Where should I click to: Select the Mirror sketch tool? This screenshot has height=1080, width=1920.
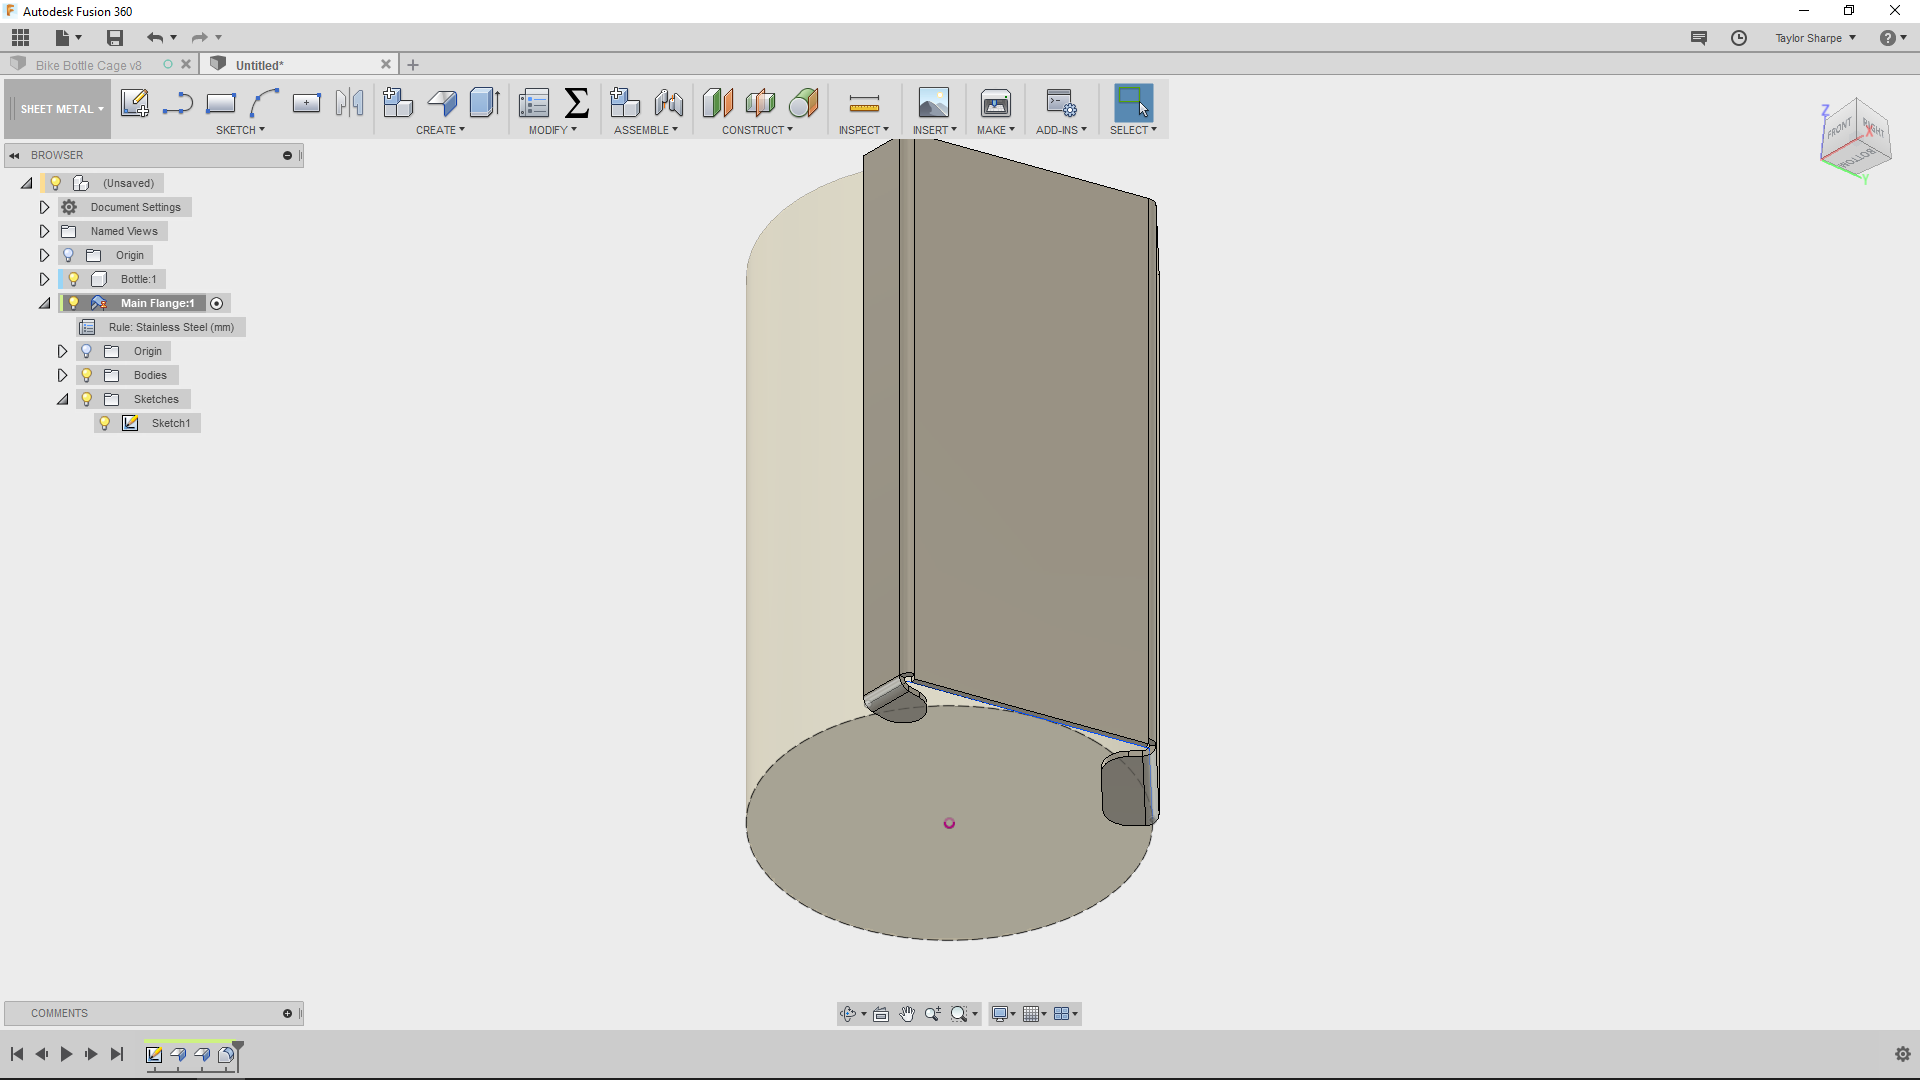pyautogui.click(x=350, y=103)
